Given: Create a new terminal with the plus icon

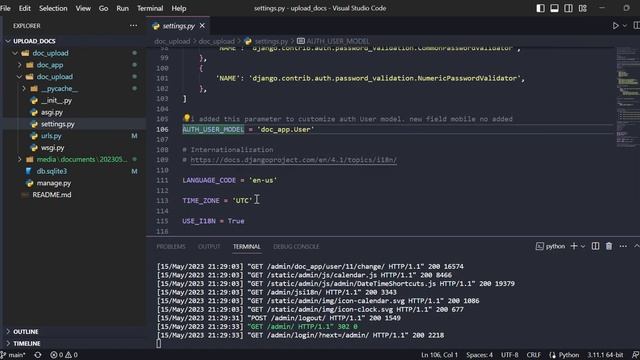Looking at the screenshot, I should (574, 246).
